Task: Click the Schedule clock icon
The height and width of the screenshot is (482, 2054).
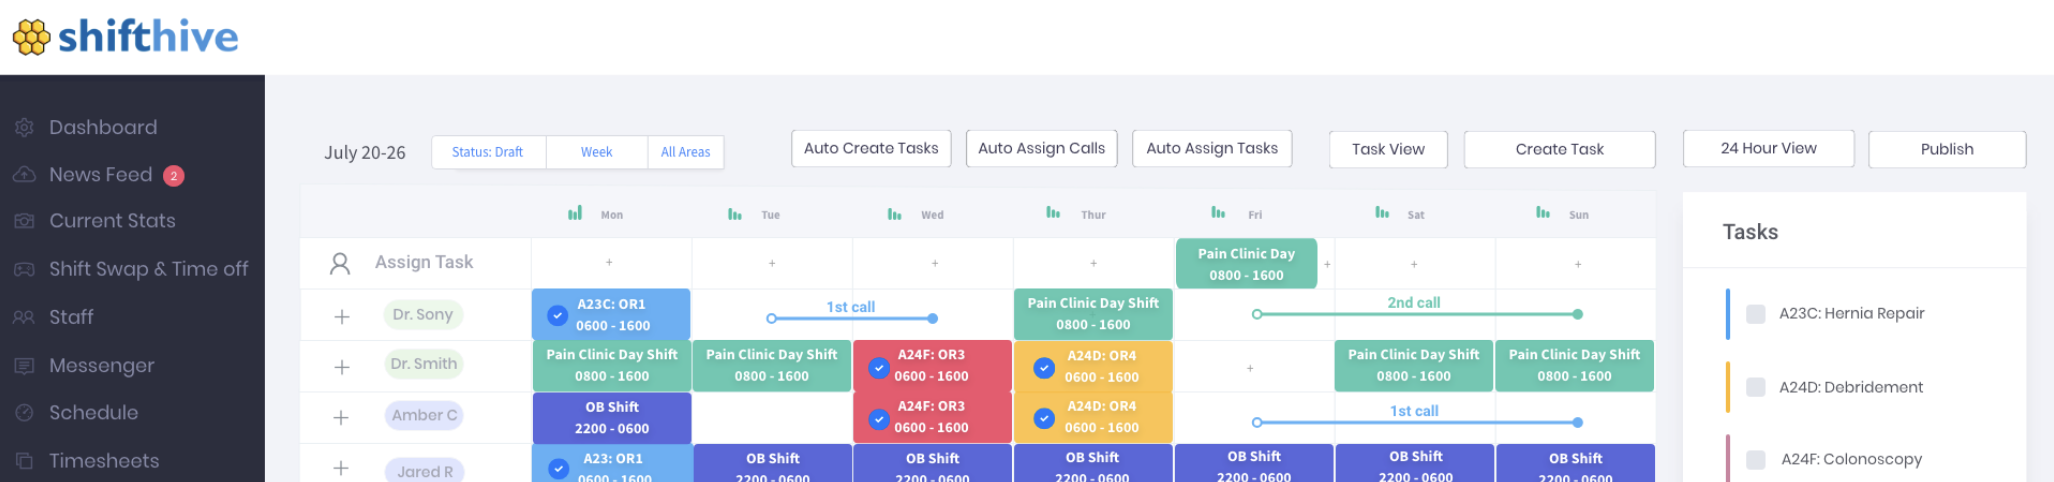Action: 25,413
